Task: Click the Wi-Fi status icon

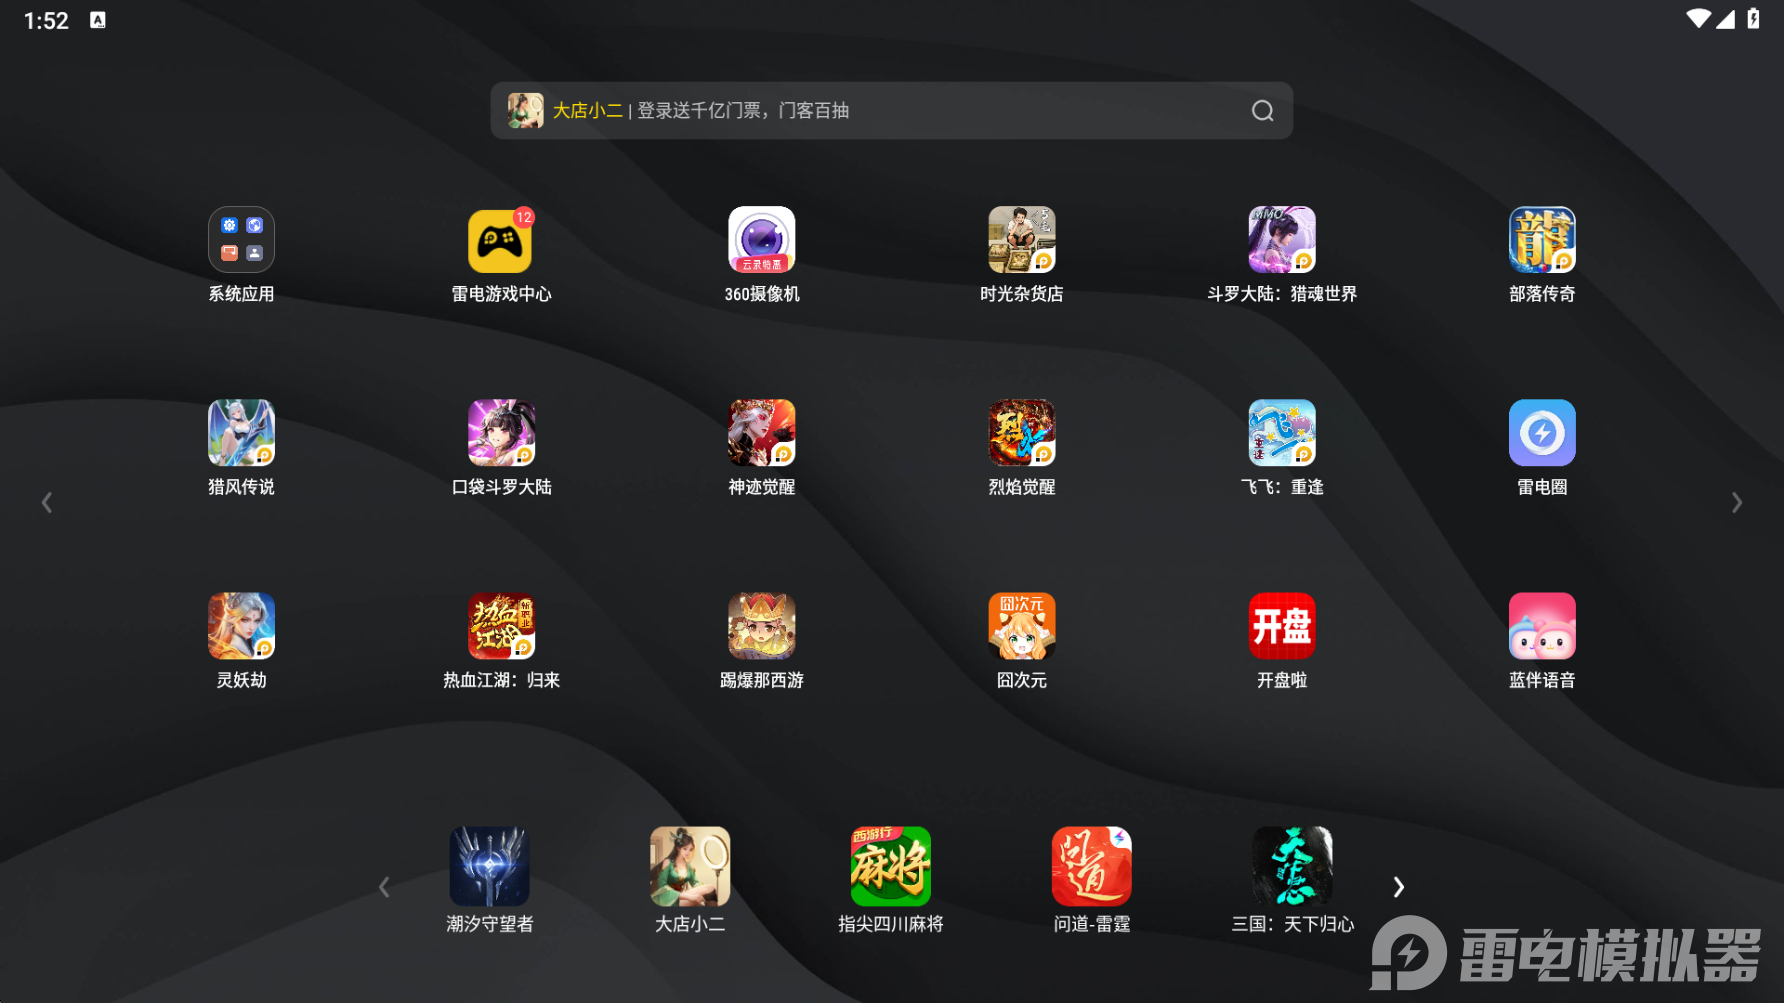Action: (1698, 19)
